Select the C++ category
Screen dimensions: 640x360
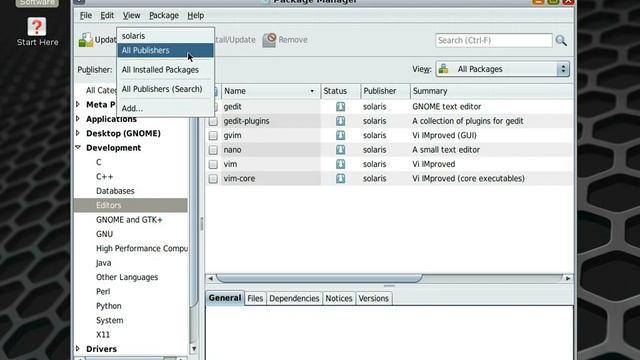pyautogui.click(x=104, y=176)
